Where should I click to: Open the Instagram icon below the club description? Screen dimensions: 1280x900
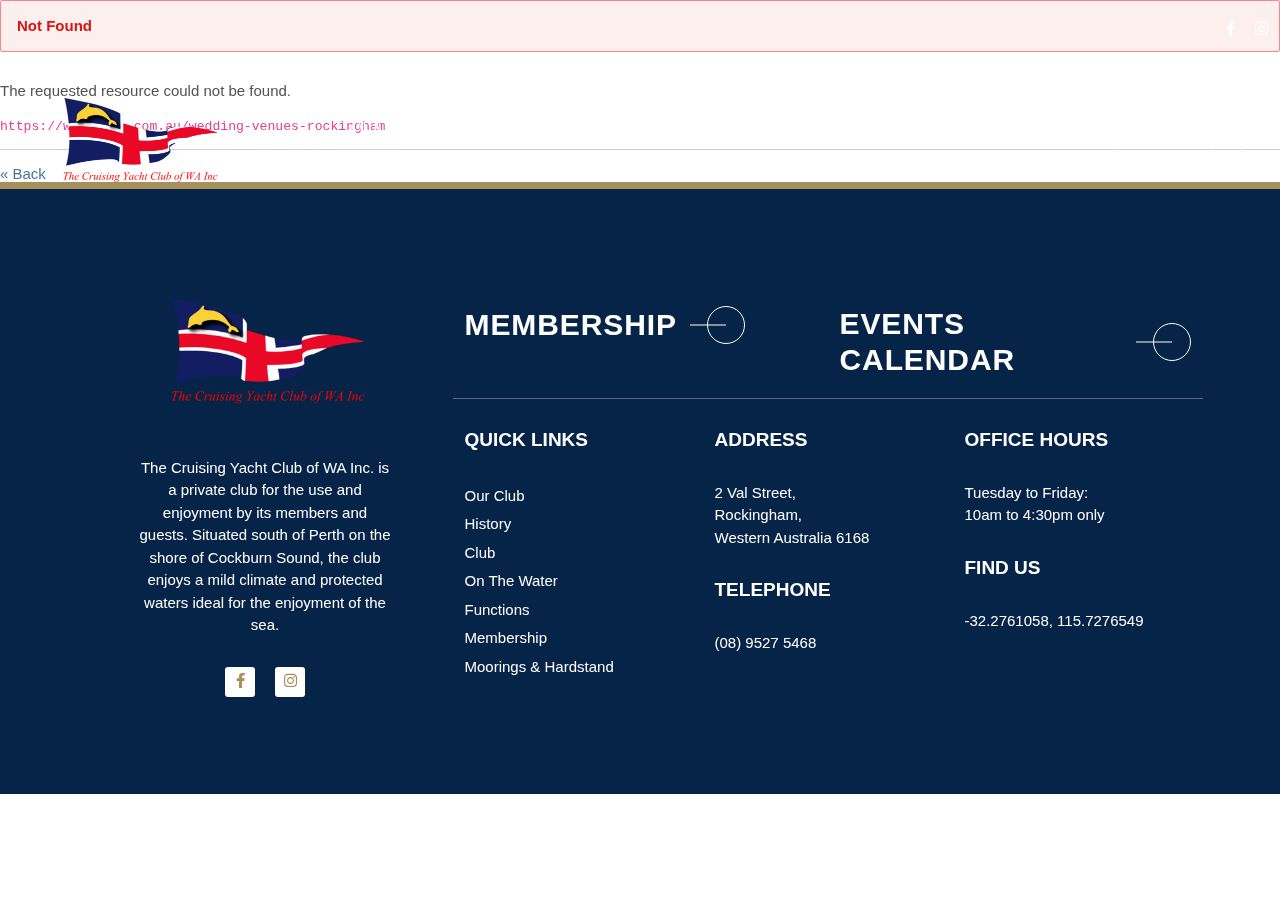[290, 682]
